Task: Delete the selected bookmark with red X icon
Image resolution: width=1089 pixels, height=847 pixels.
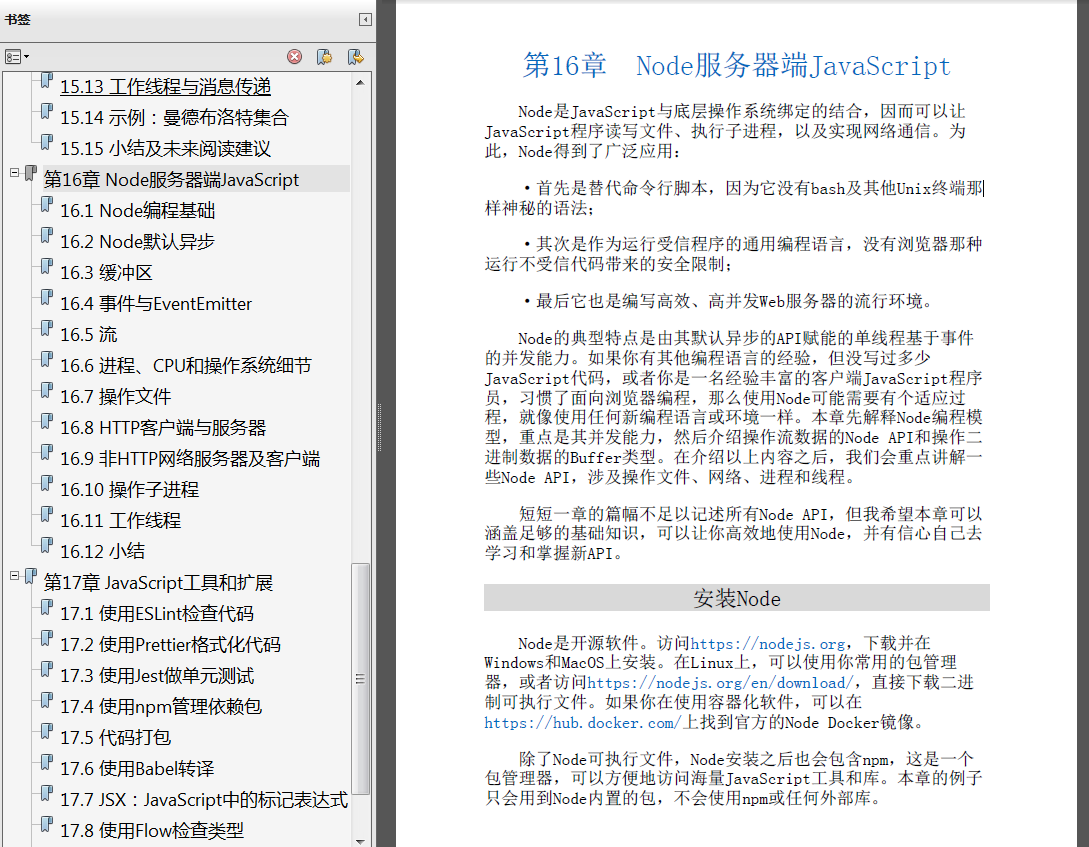Action: coord(294,57)
